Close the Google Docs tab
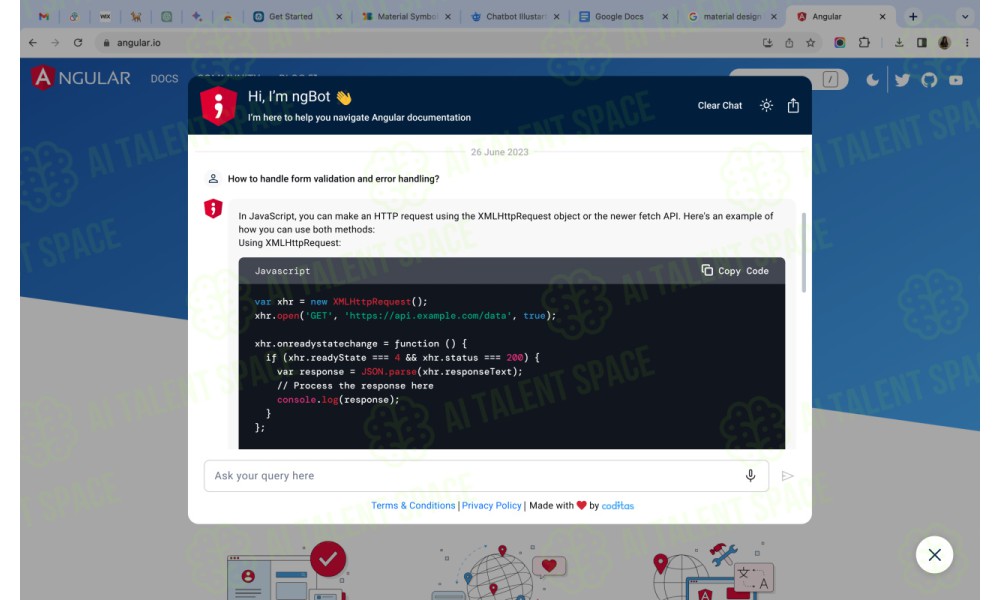This screenshot has width=1000, height=600. pyautogui.click(x=665, y=17)
